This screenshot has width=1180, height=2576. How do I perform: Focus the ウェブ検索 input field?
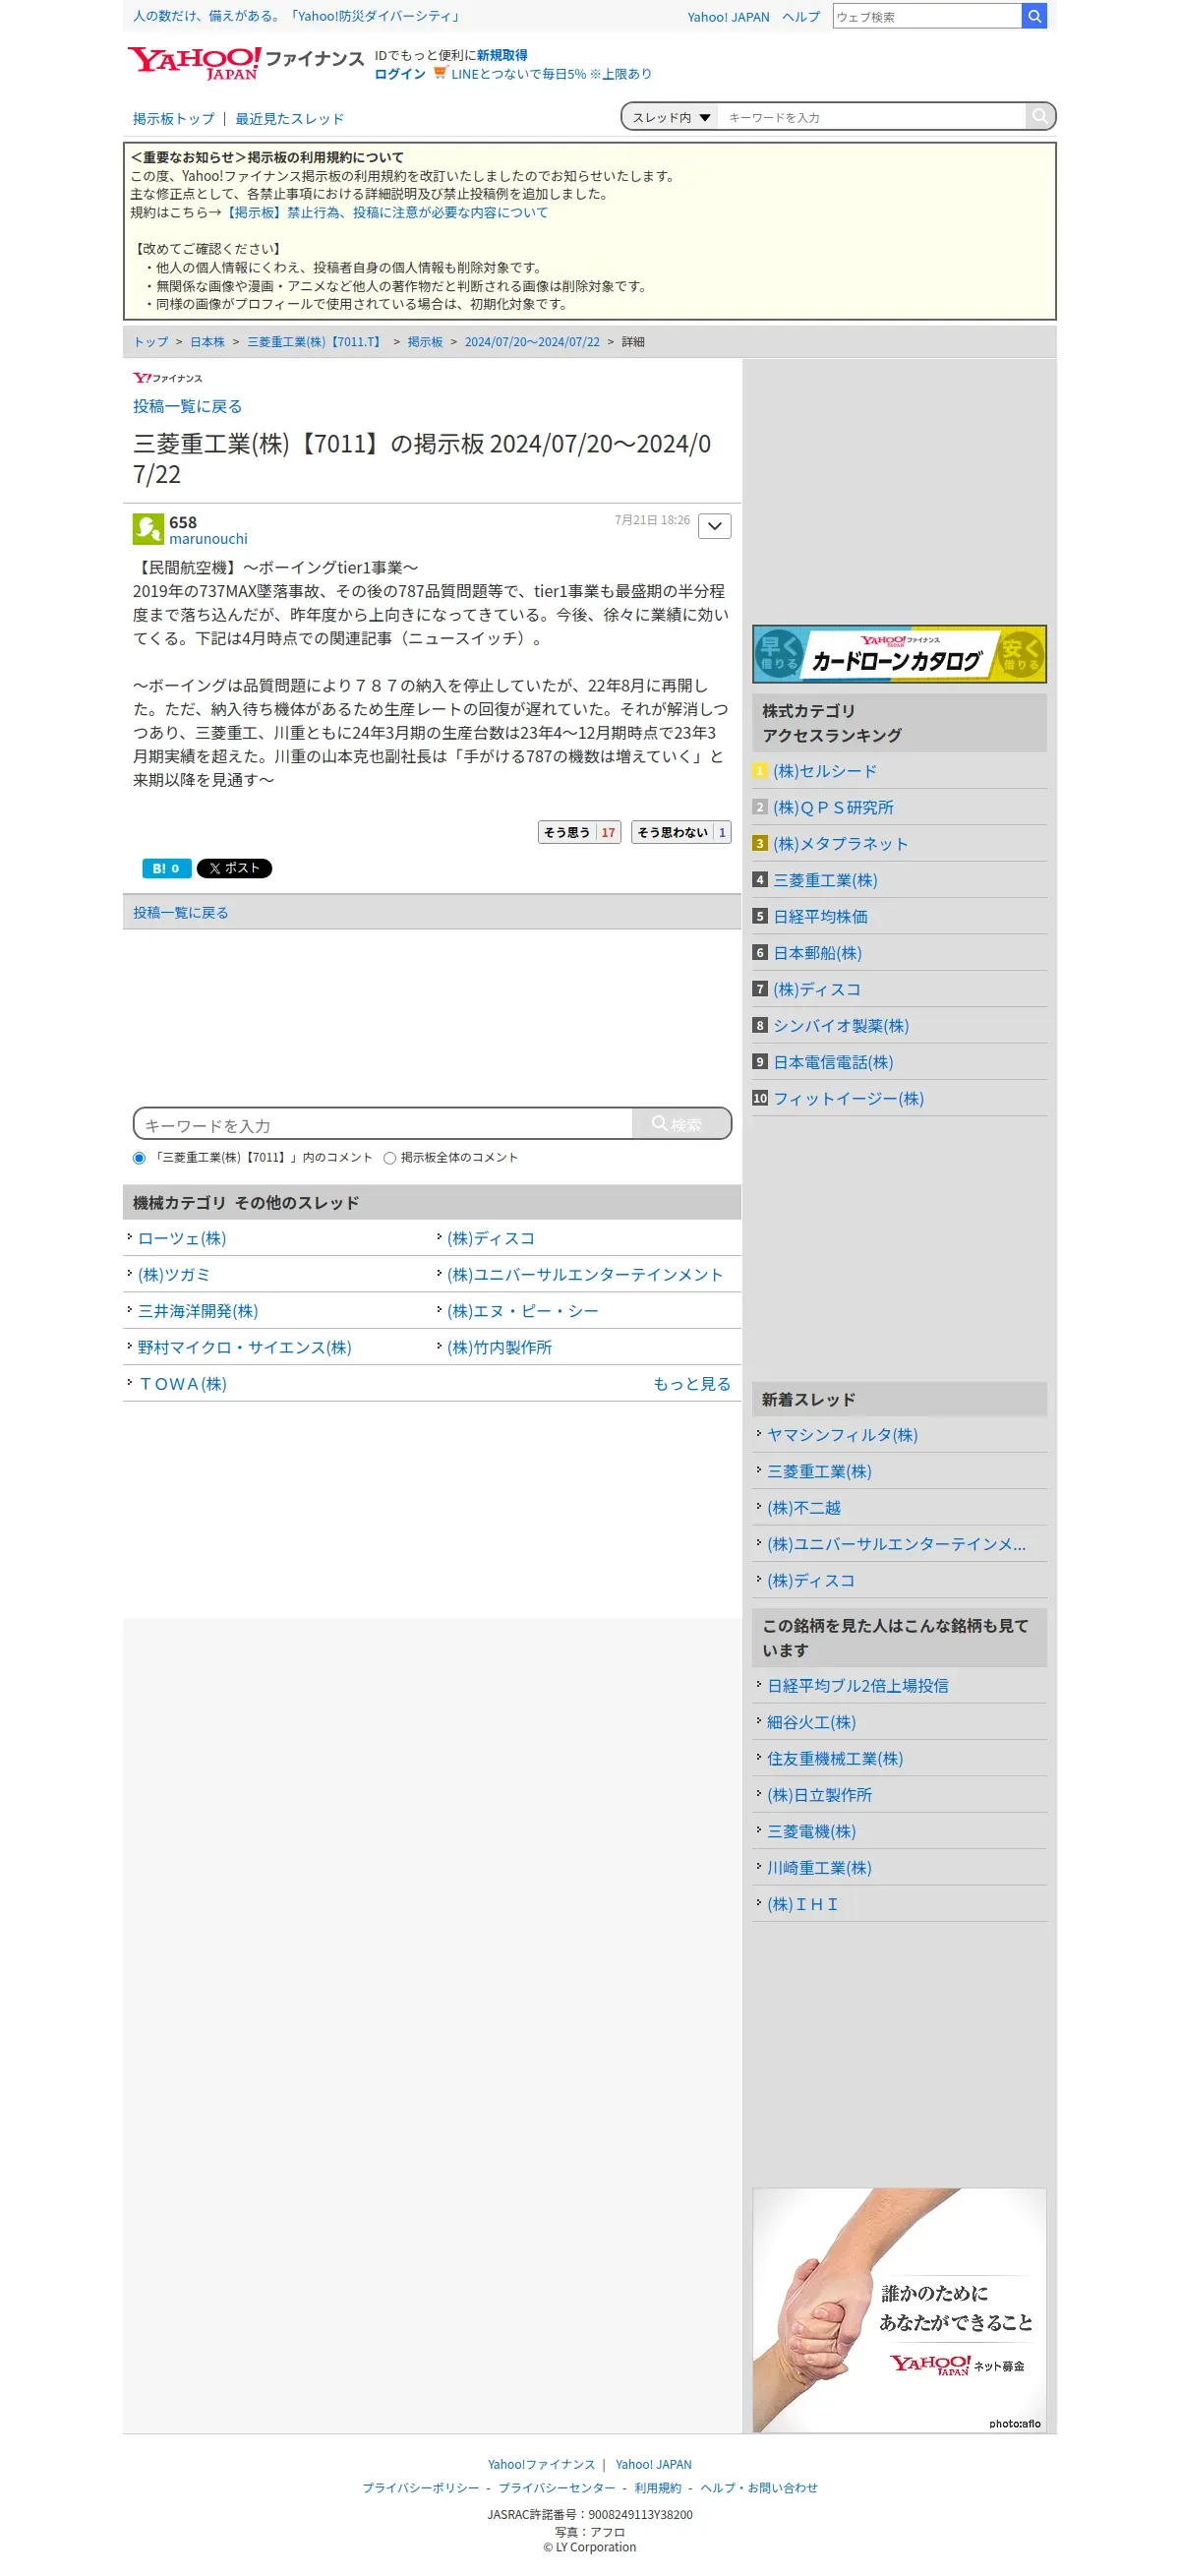pos(927,16)
